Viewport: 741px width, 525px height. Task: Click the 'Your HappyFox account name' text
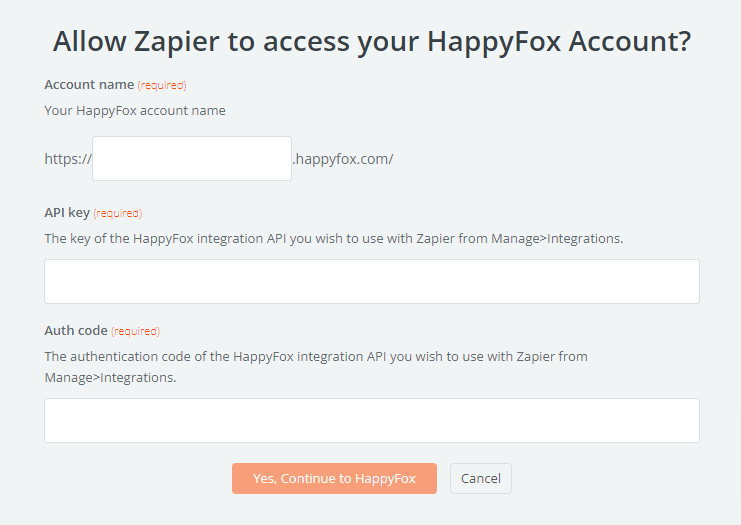pyautogui.click(x=135, y=111)
